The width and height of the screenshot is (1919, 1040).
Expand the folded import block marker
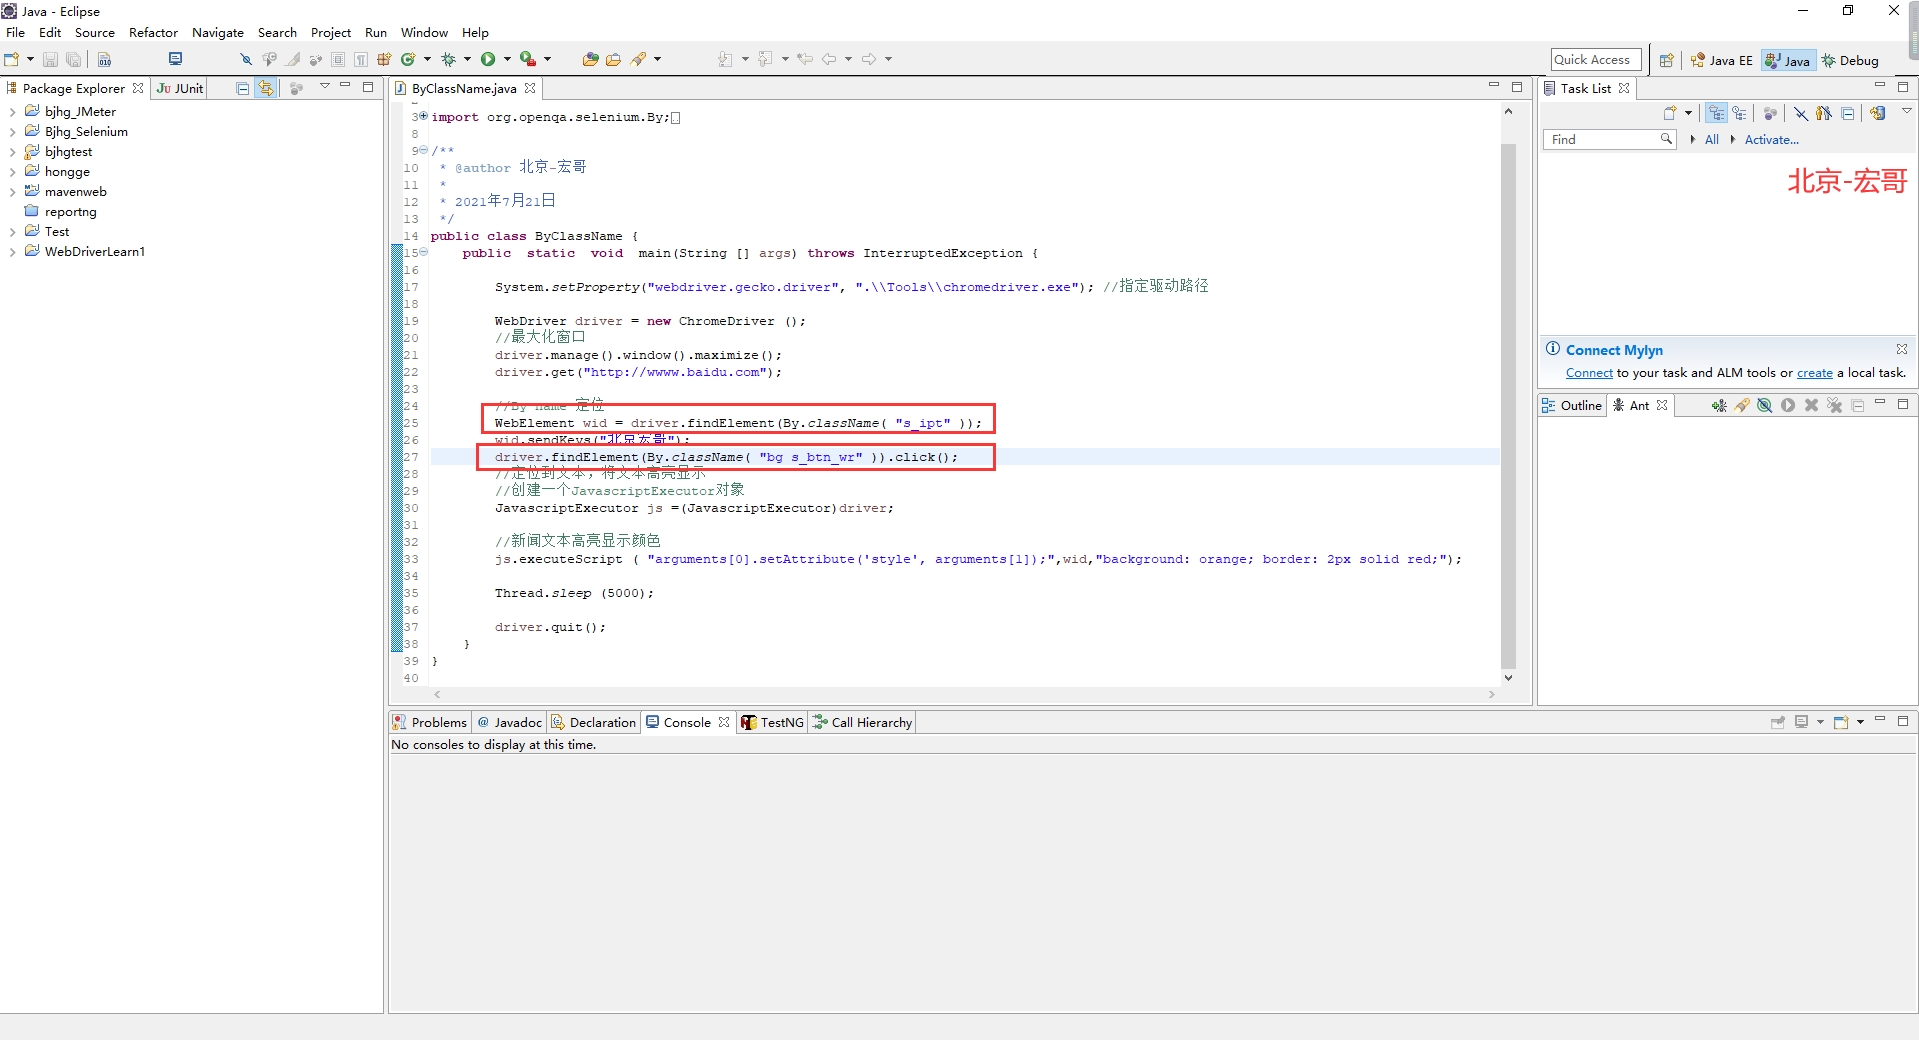coord(424,117)
